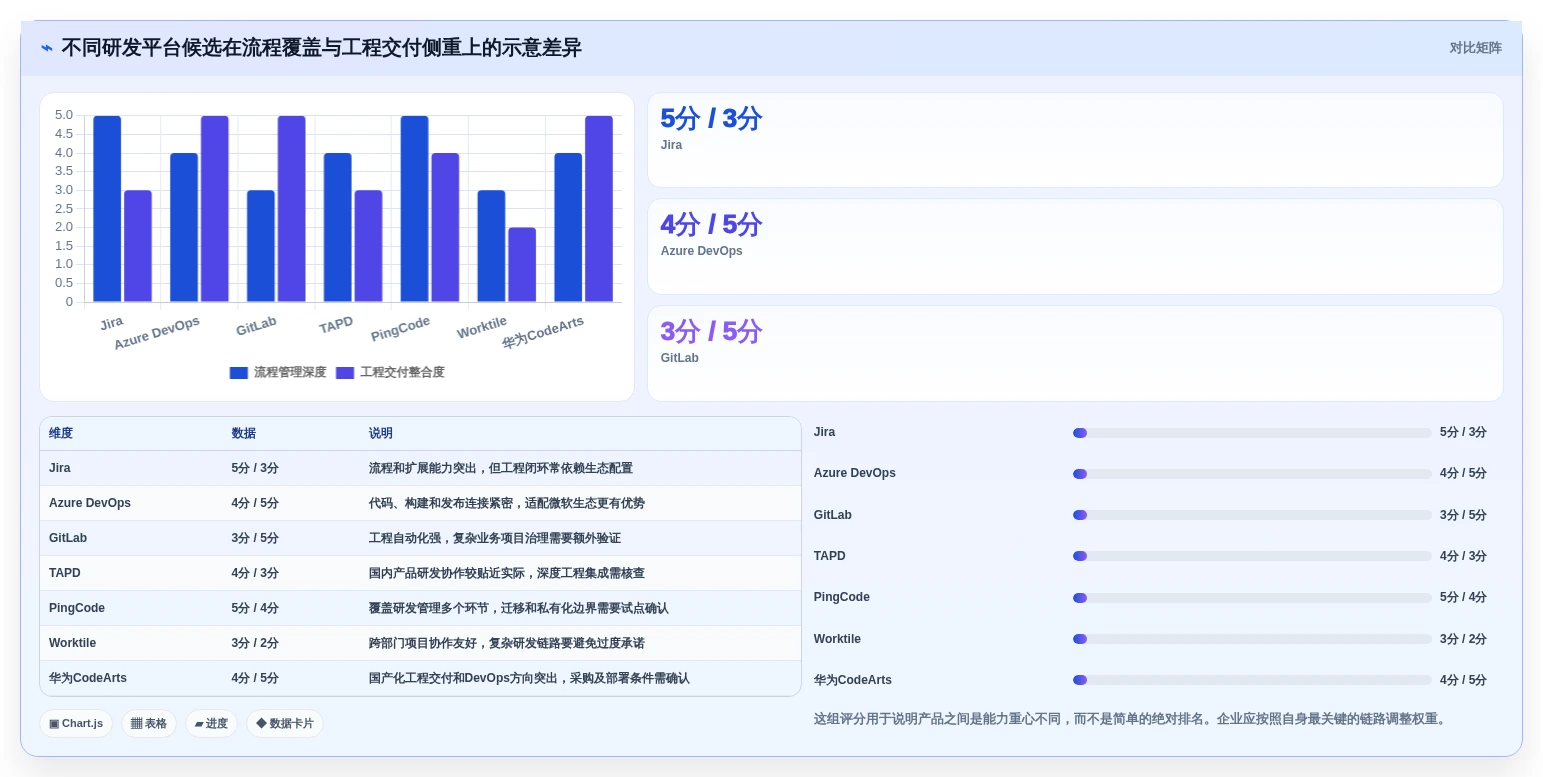Click the TAPD label in progress list

coord(829,556)
